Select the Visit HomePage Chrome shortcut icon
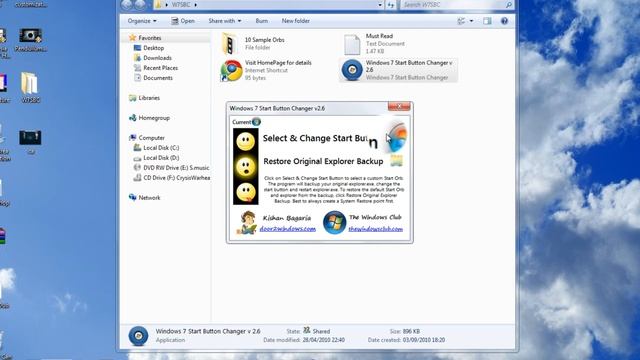This screenshot has height=360, width=640. 231,70
